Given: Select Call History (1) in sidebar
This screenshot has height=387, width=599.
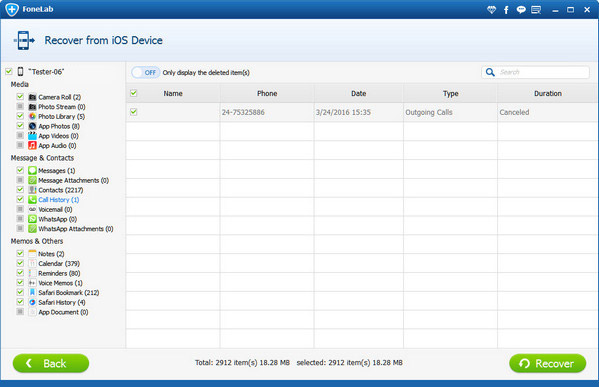Looking at the screenshot, I should [58, 199].
